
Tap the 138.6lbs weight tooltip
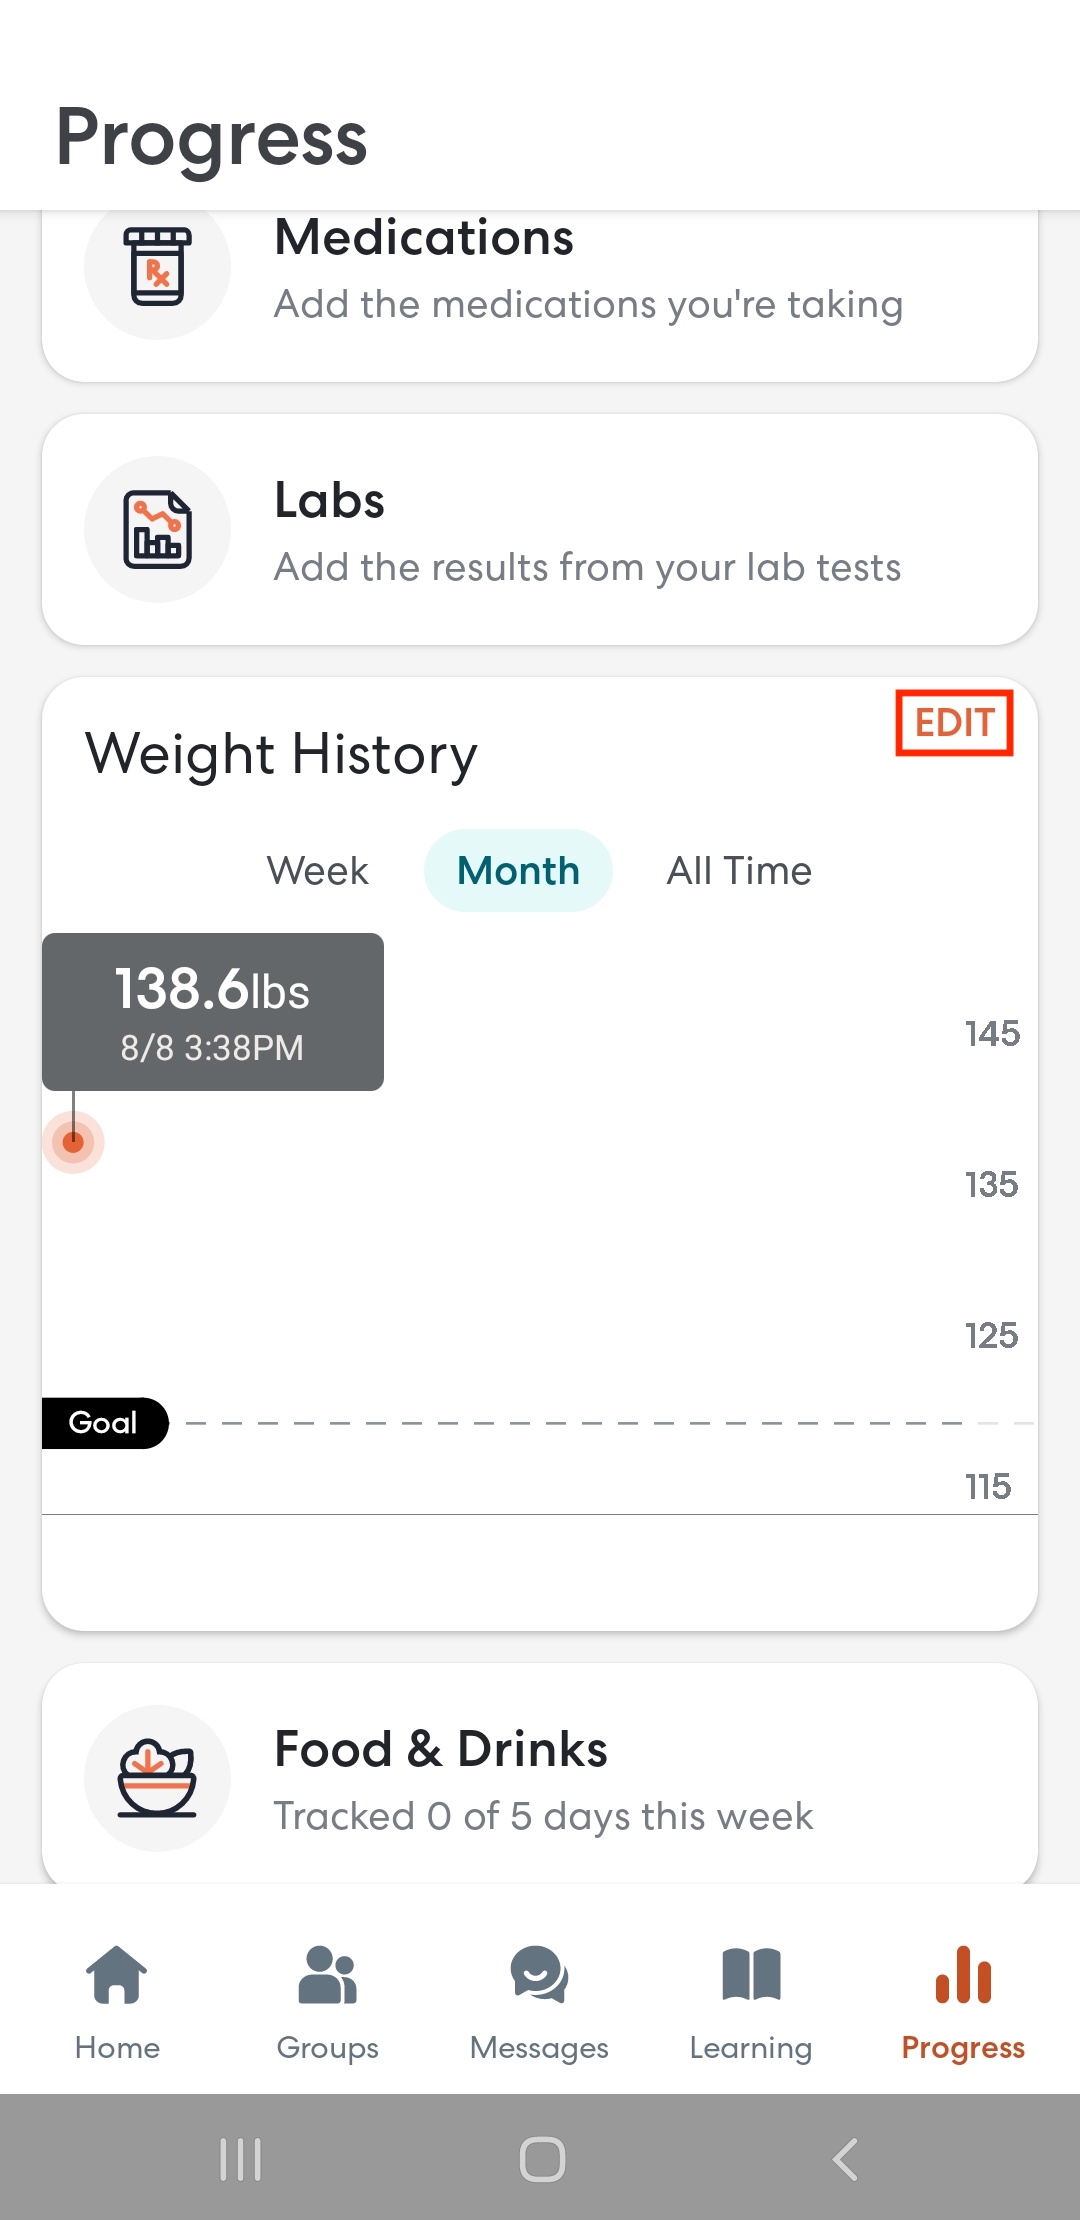coord(213,1012)
